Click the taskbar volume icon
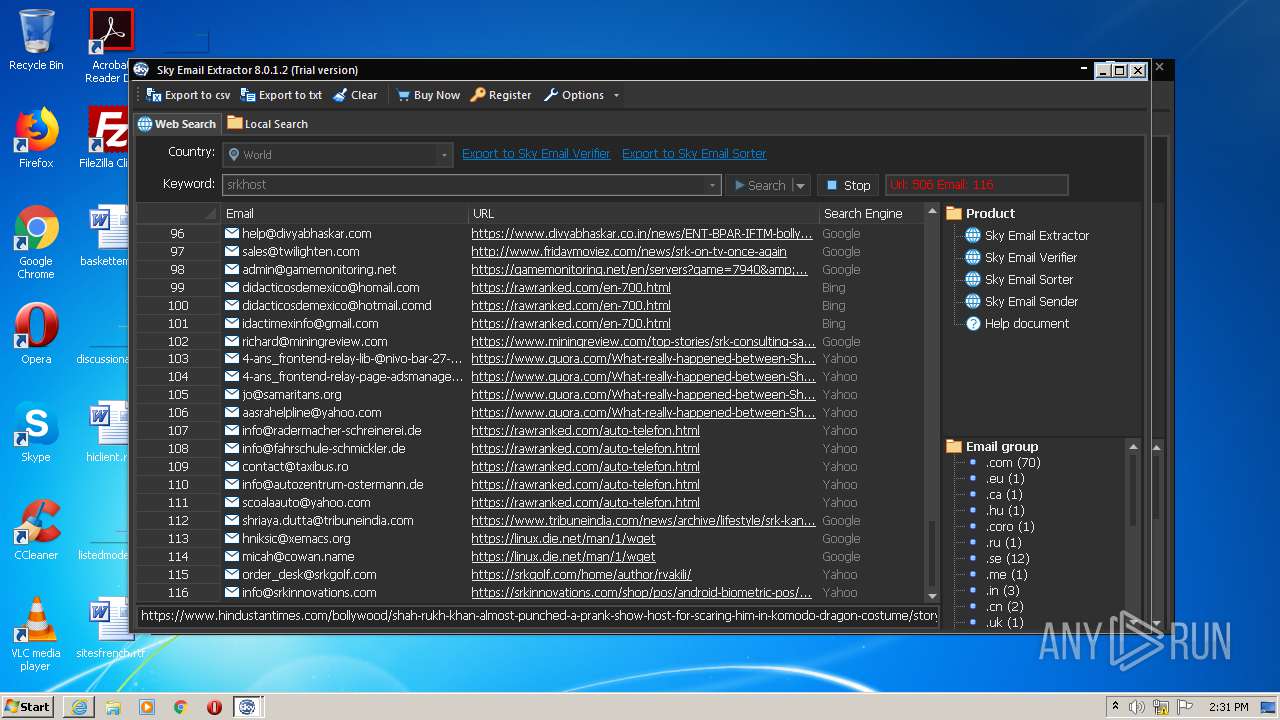The image size is (1280, 720). click(x=1137, y=707)
